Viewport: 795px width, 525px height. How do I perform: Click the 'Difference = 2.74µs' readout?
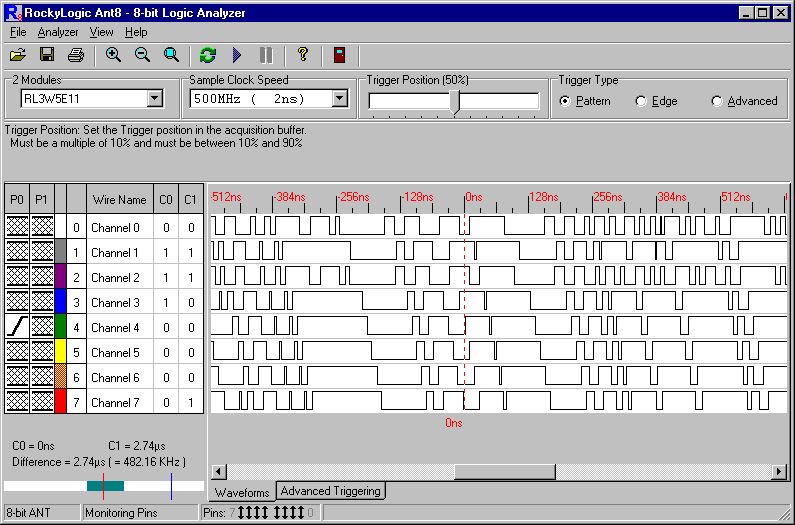(99, 462)
